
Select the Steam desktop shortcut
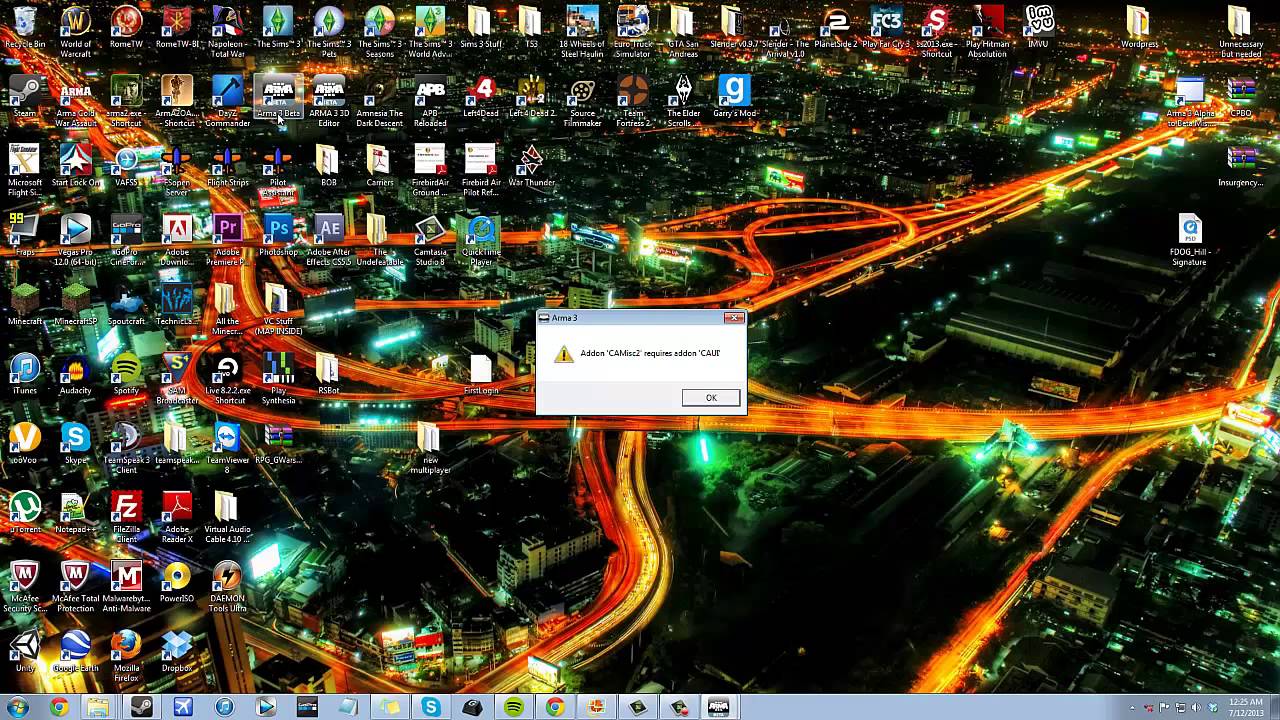tap(25, 97)
